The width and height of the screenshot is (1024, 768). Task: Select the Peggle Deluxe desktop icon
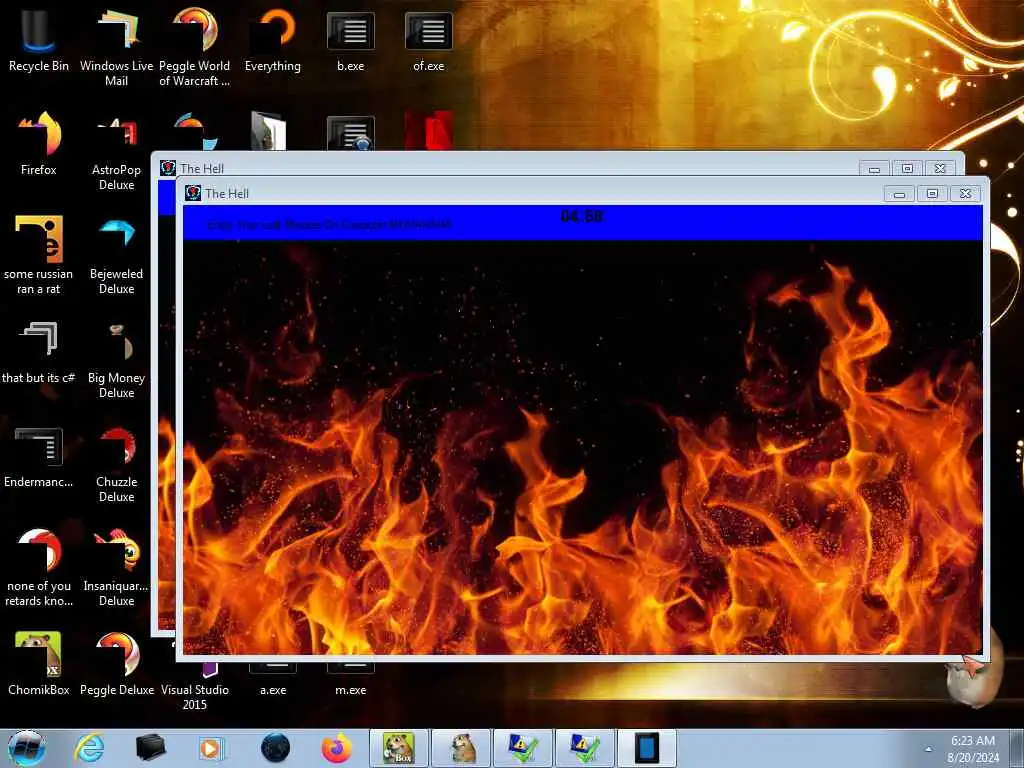(116, 663)
